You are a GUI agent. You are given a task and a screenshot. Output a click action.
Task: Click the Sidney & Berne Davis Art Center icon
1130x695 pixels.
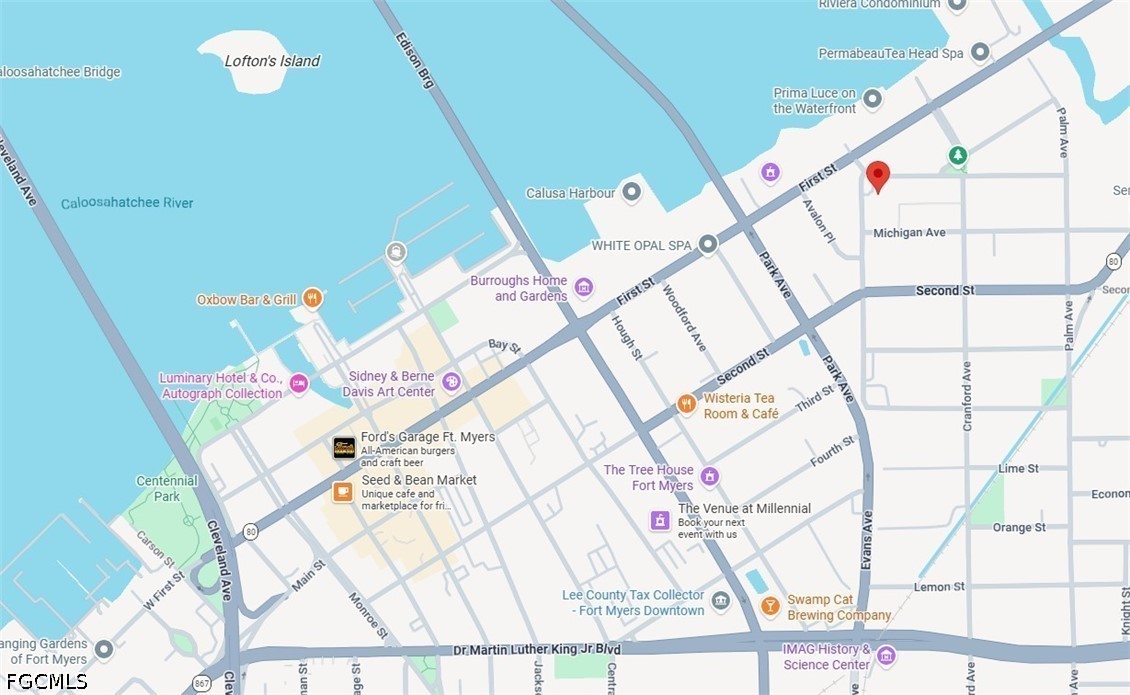451,382
